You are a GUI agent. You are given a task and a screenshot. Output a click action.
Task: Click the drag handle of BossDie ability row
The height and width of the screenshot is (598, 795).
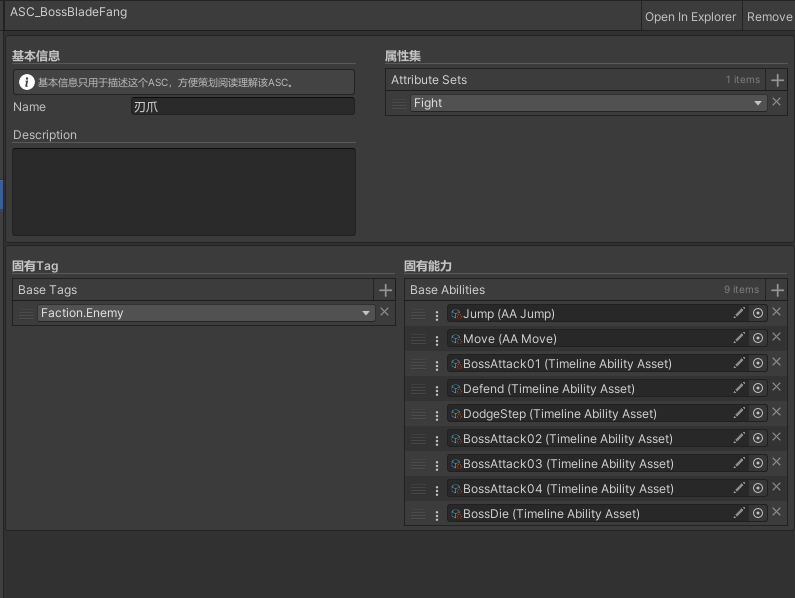coord(418,514)
